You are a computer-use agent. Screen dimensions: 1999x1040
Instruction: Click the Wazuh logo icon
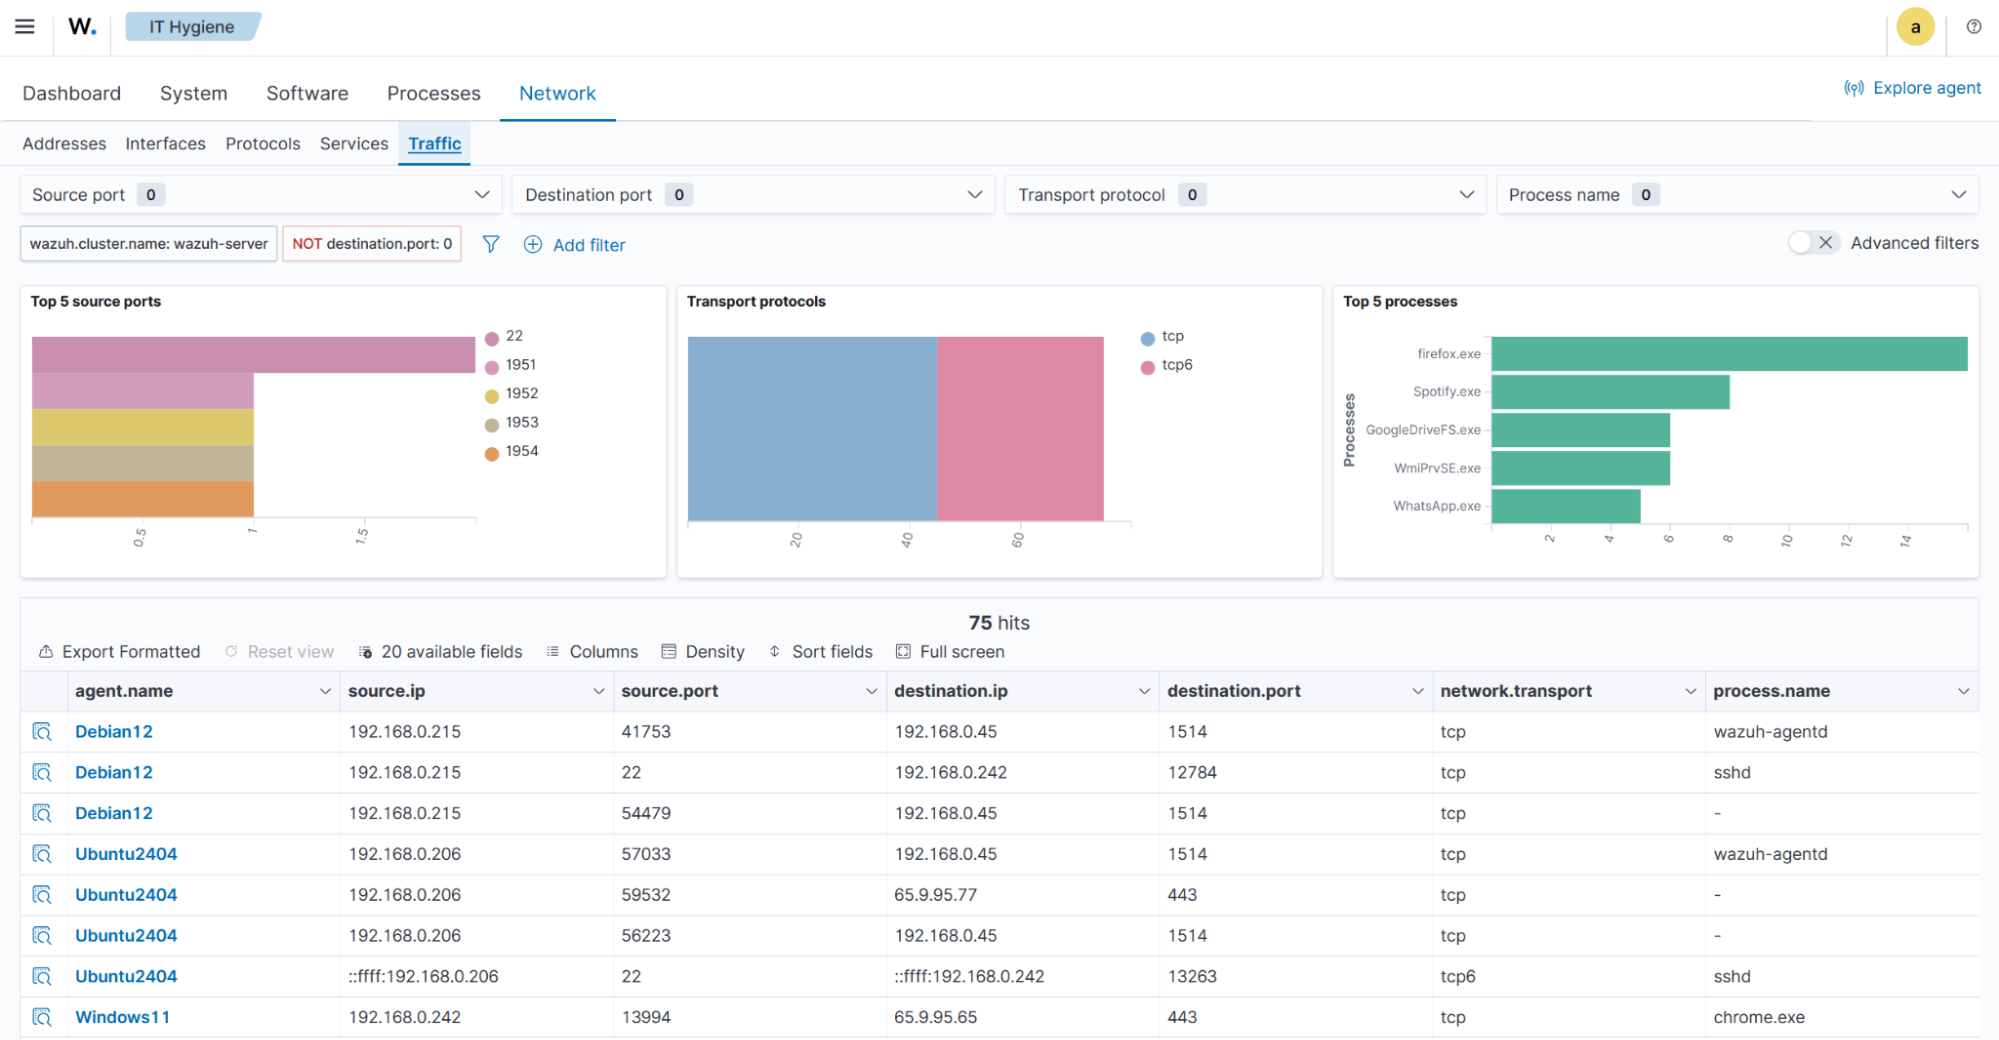click(x=82, y=27)
